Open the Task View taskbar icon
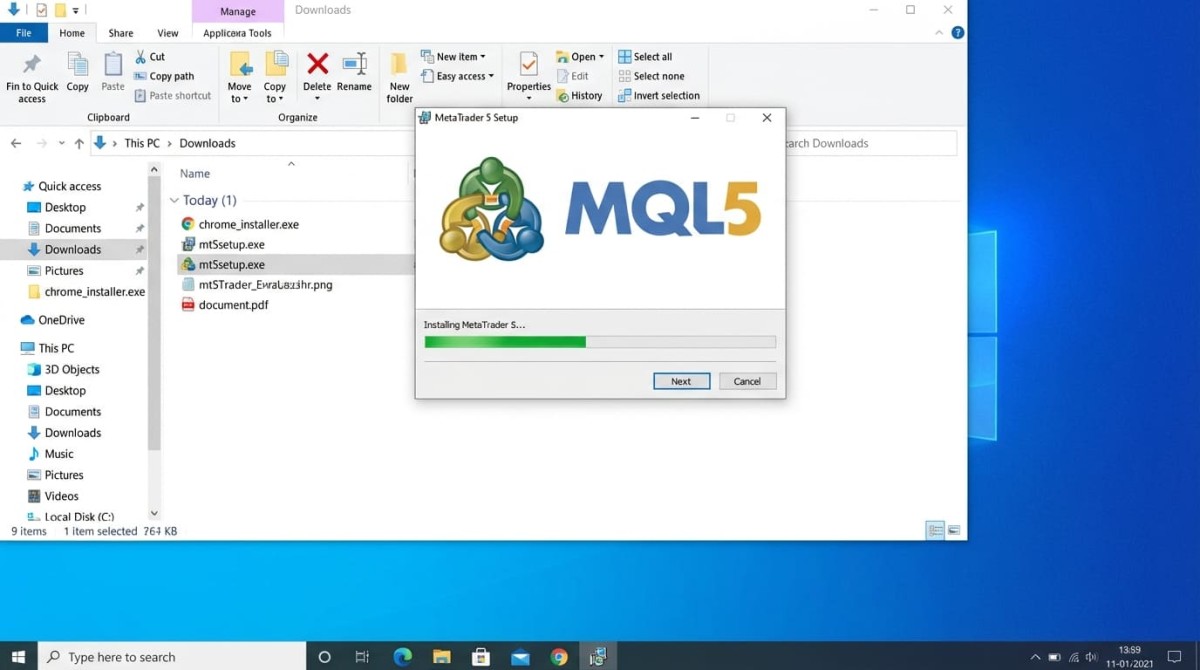The height and width of the screenshot is (670, 1200). (362, 657)
